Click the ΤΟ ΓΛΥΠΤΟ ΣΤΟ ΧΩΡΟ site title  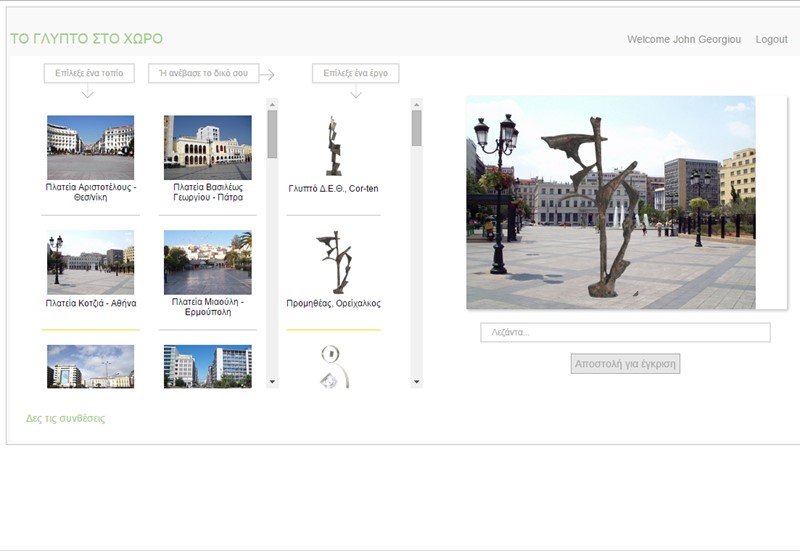tap(86, 39)
